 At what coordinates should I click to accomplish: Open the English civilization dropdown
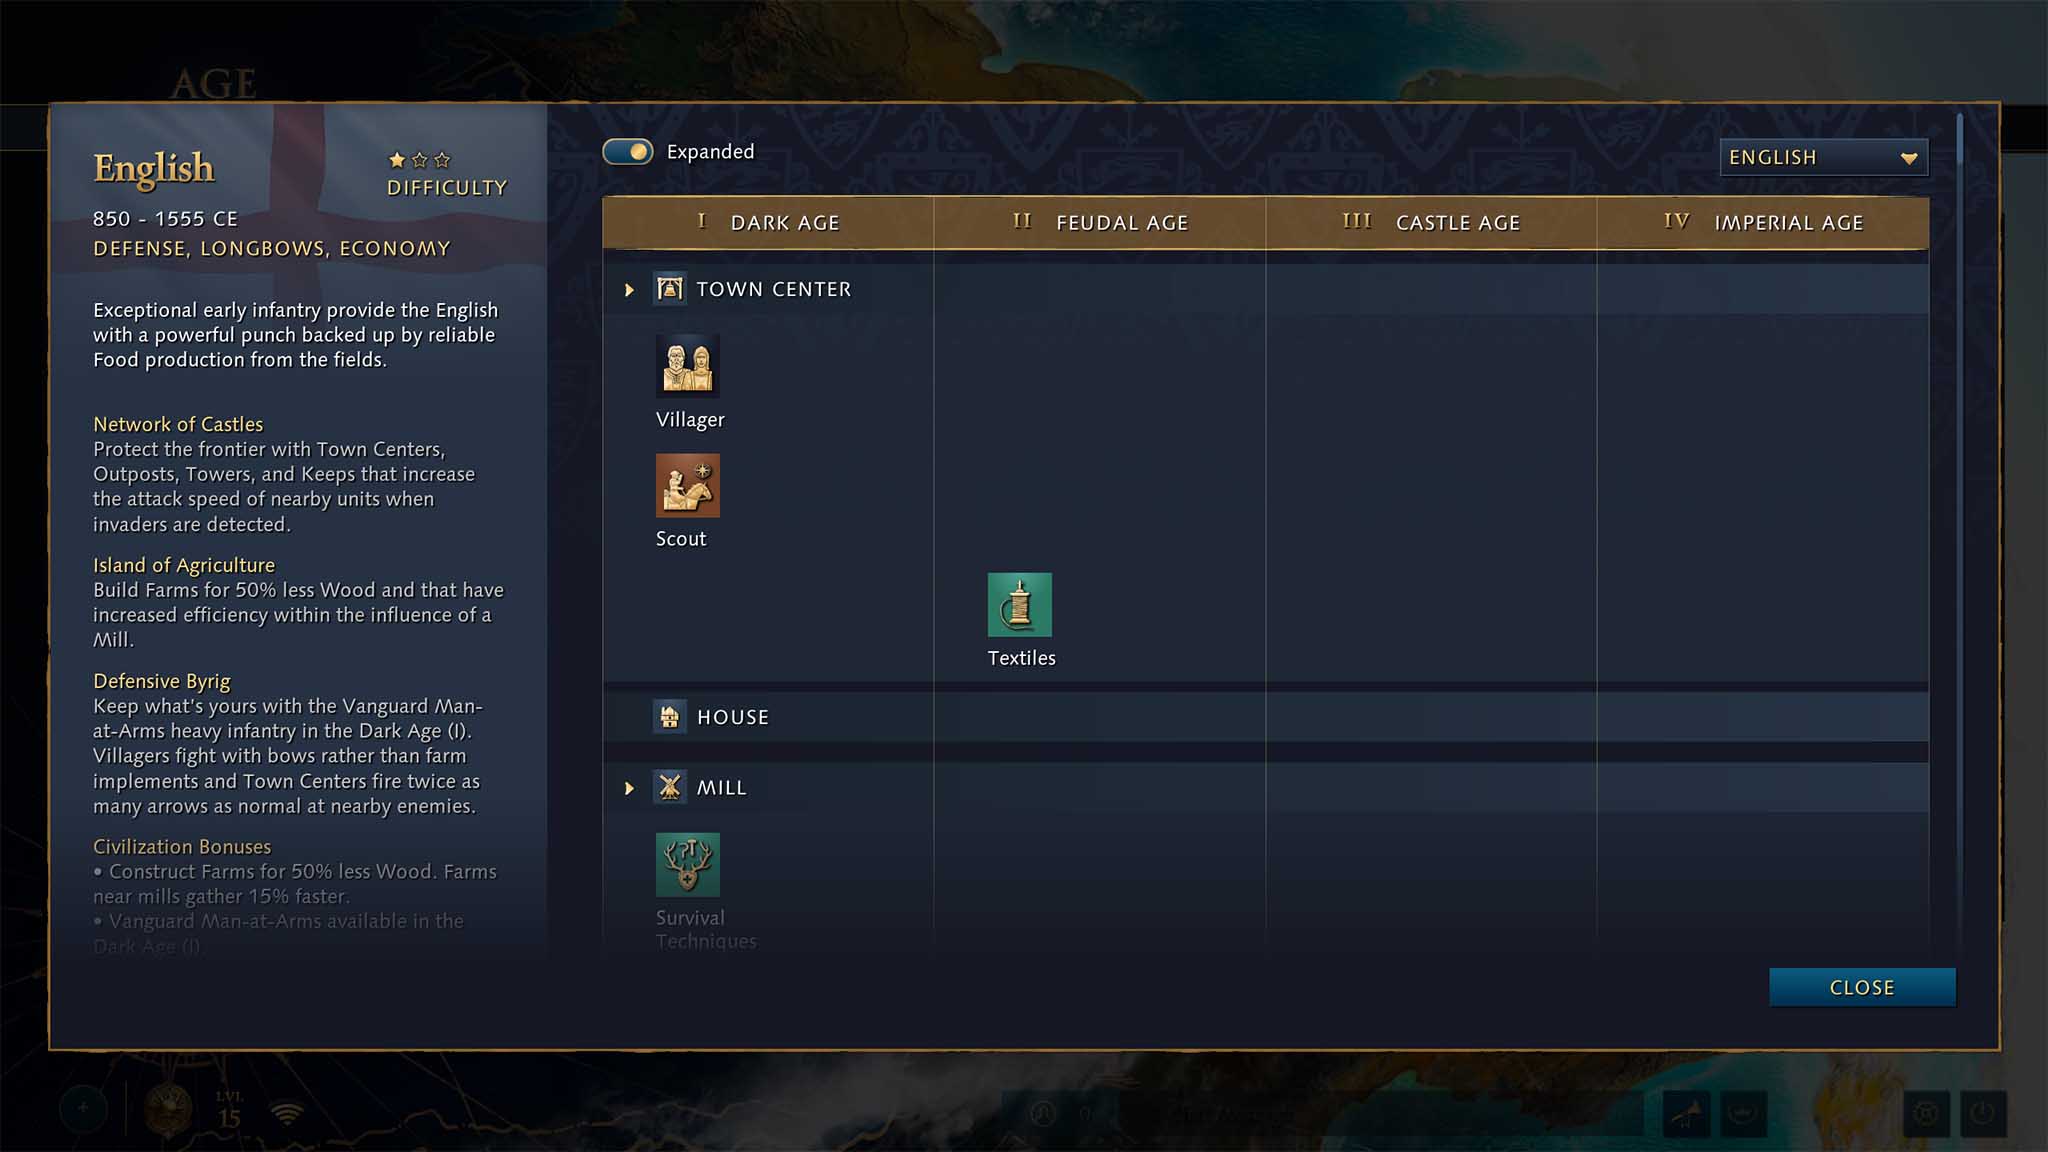(x=1823, y=158)
